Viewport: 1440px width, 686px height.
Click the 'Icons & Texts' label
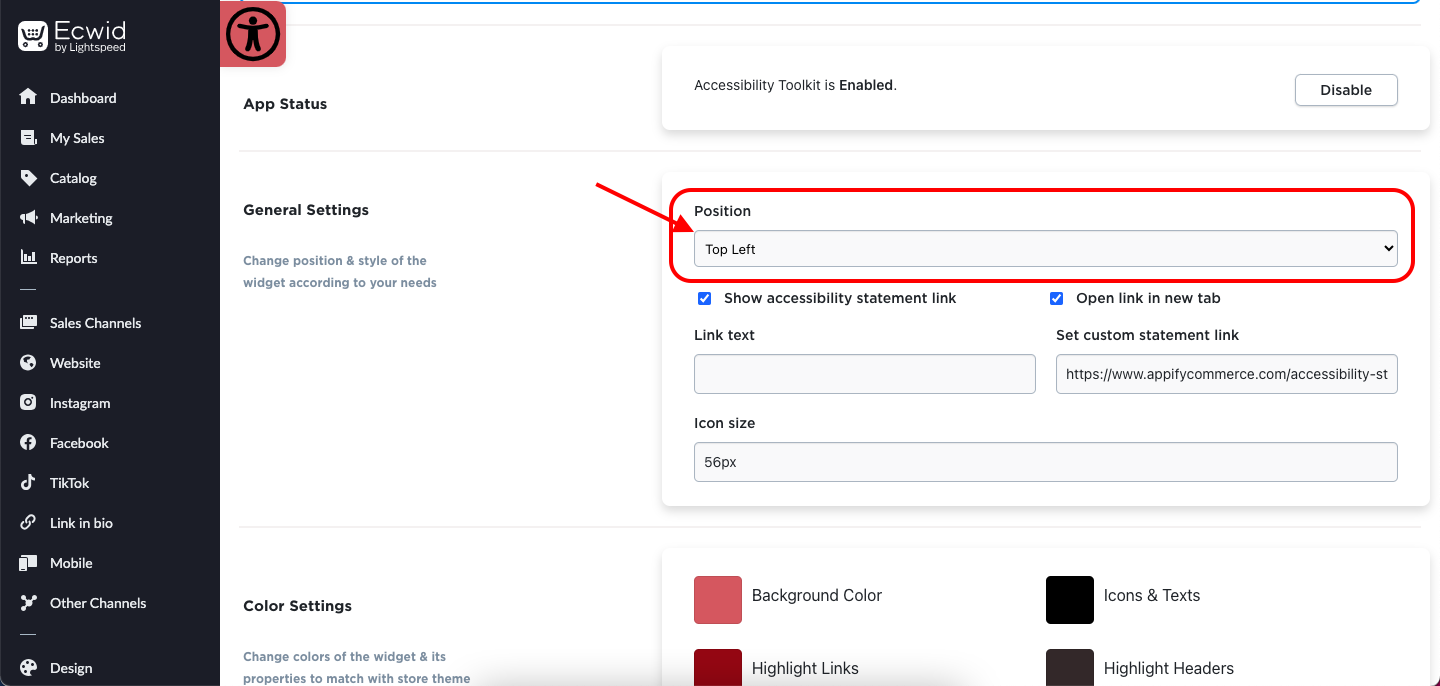(1152, 595)
